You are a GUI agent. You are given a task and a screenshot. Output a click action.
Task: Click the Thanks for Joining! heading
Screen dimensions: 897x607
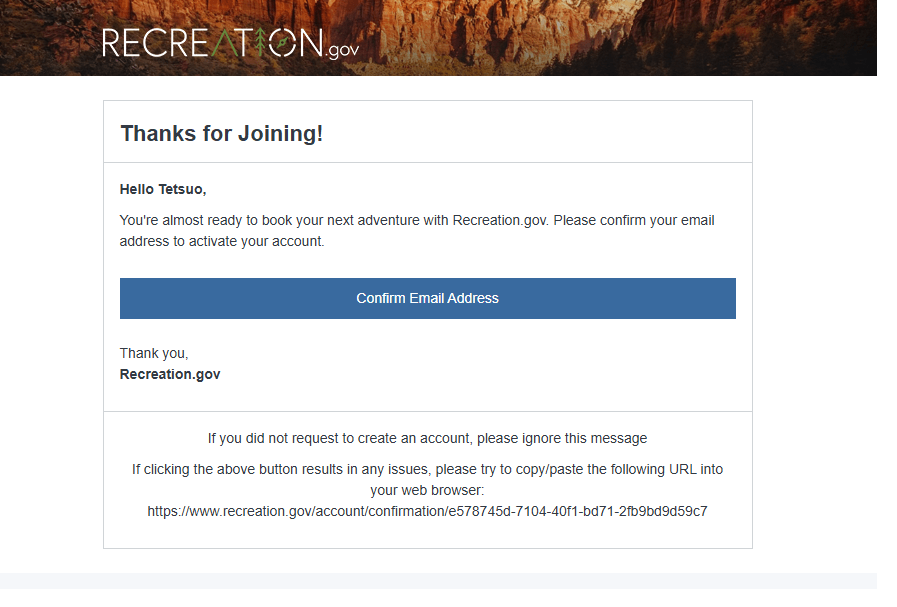(221, 134)
